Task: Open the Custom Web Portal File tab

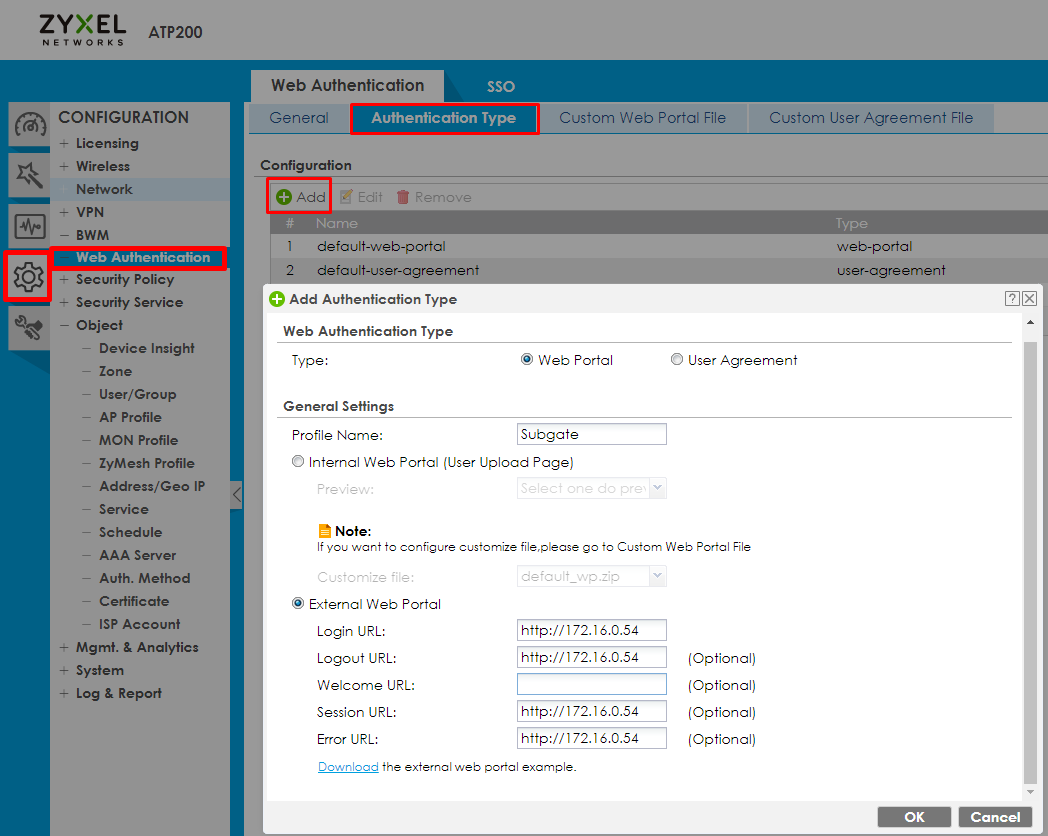Action: (x=642, y=118)
